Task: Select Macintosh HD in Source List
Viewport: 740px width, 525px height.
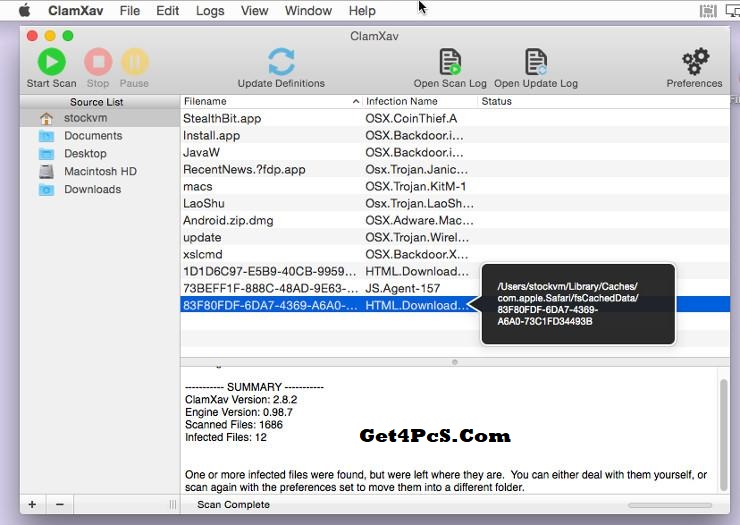Action: pos(100,171)
